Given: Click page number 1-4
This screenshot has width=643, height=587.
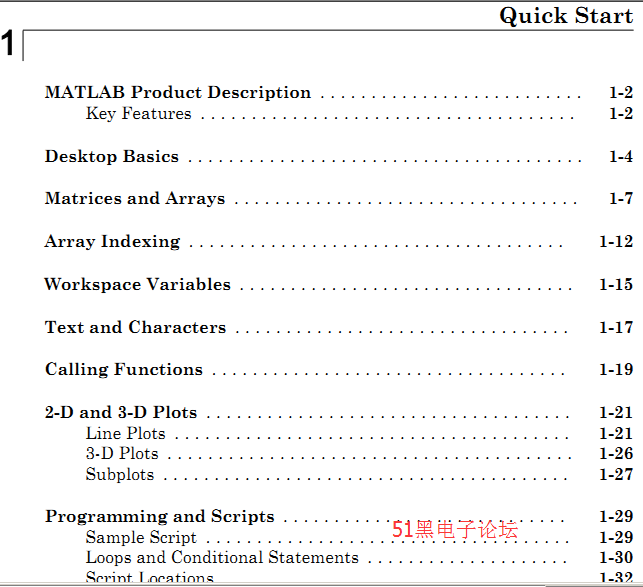Looking at the screenshot, I should (x=621, y=157).
